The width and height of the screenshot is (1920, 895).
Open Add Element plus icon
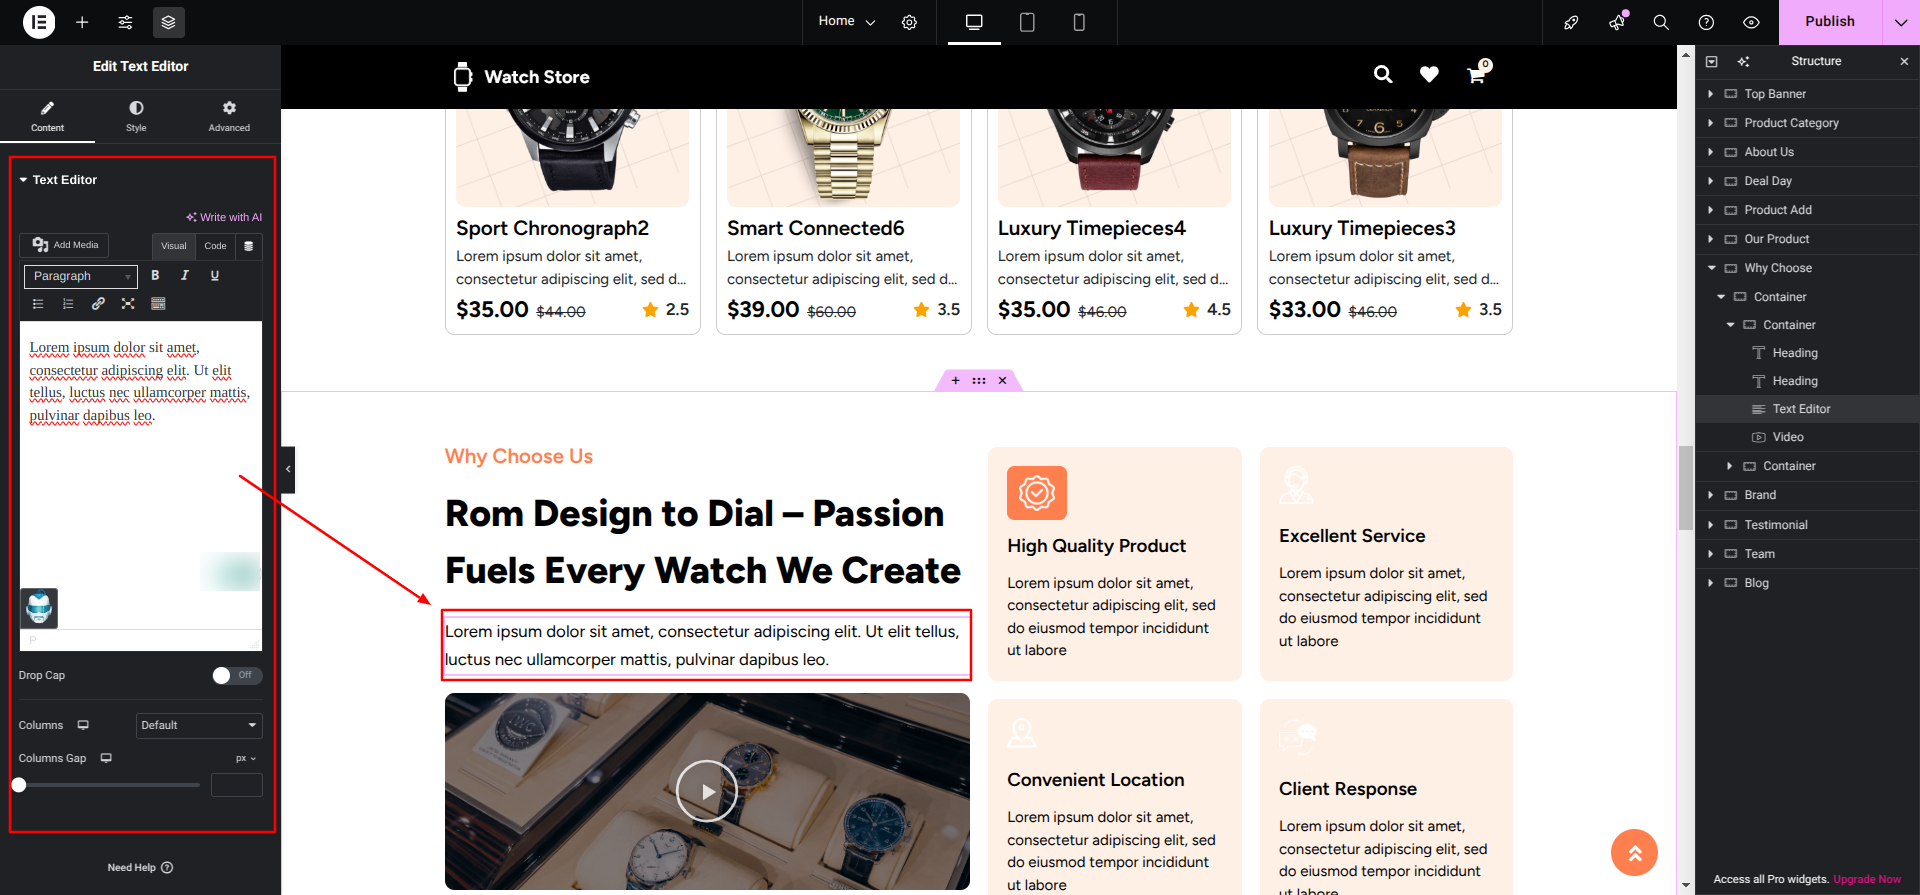pyautogui.click(x=82, y=22)
